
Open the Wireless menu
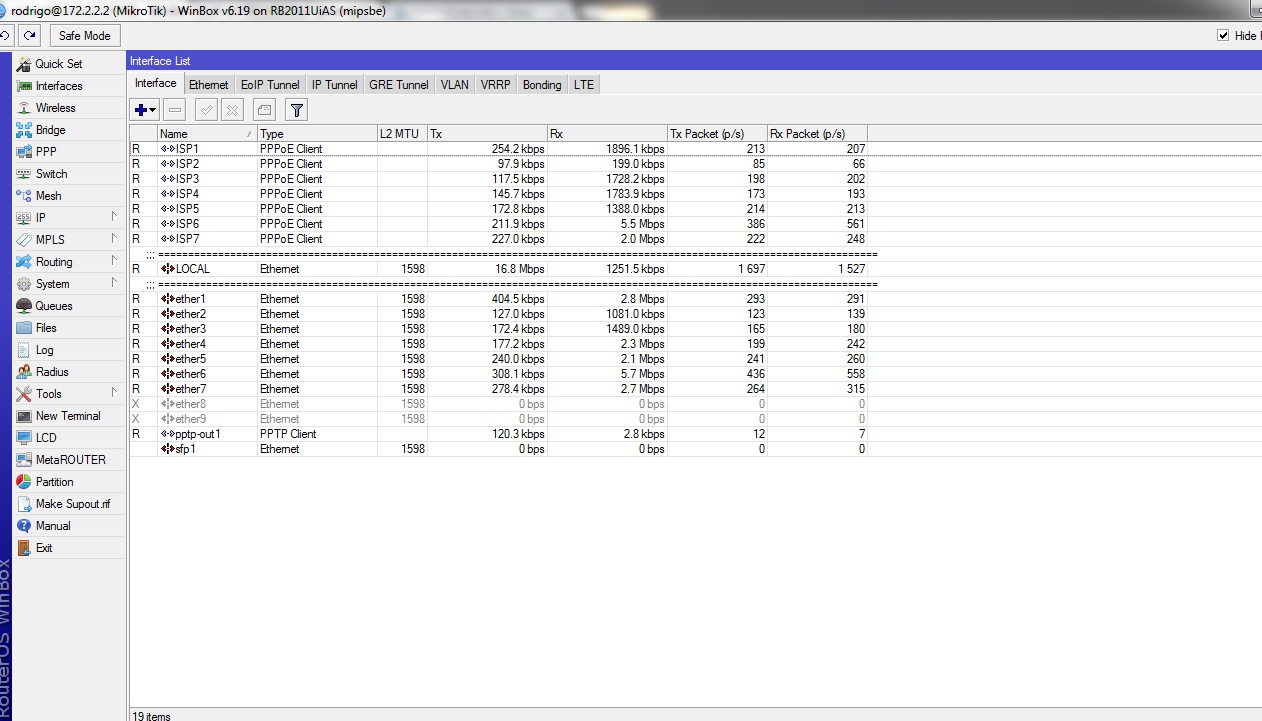pos(68,108)
